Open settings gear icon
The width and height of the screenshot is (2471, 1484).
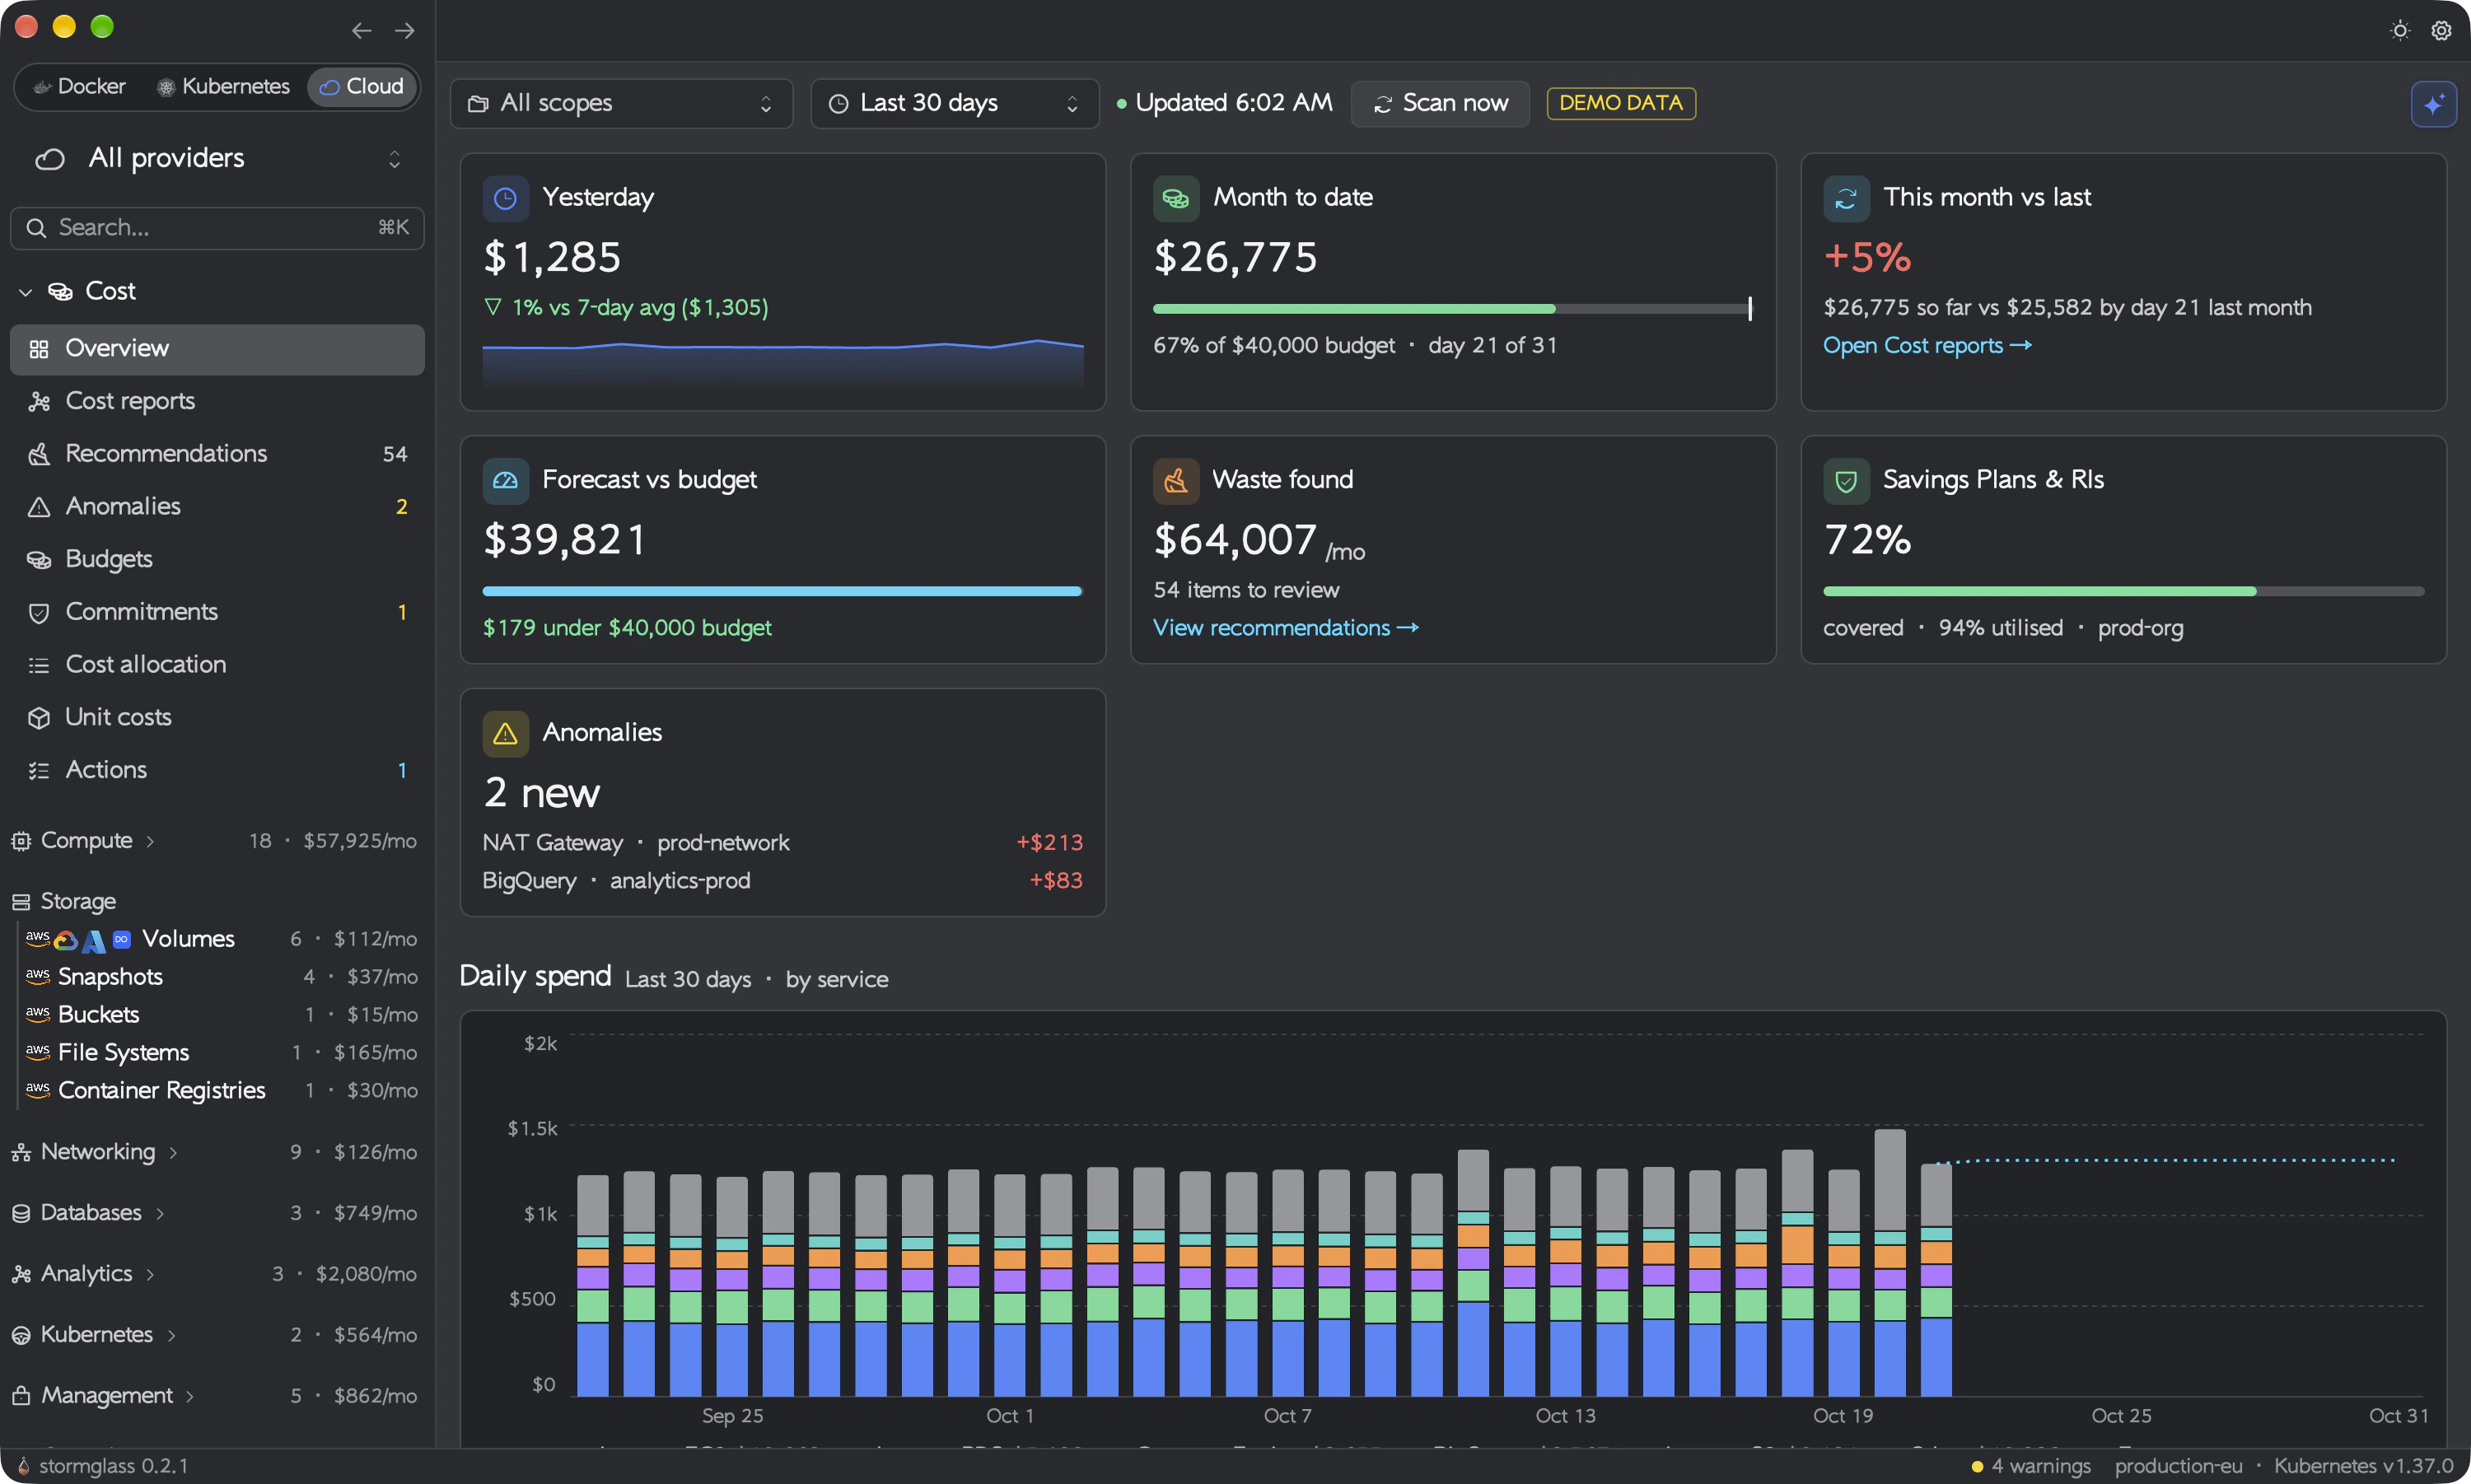[x=2441, y=31]
